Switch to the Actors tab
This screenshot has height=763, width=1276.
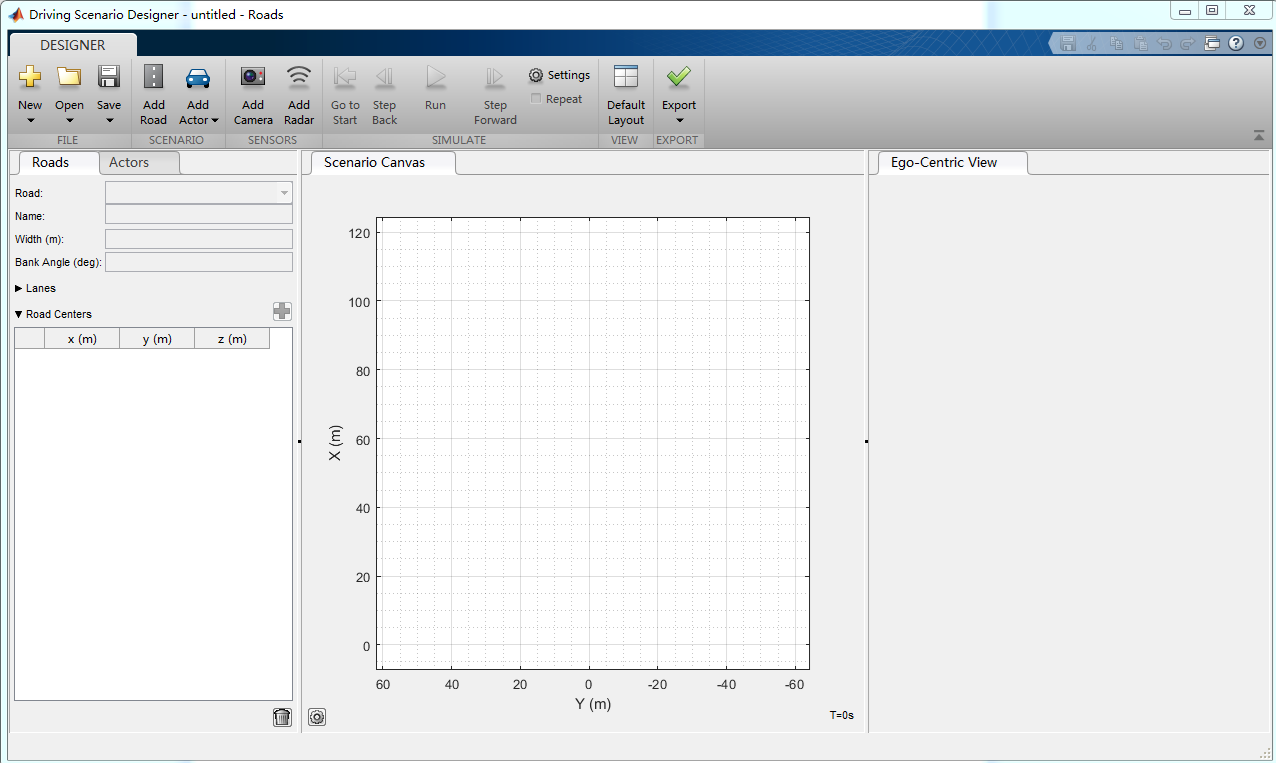point(129,162)
